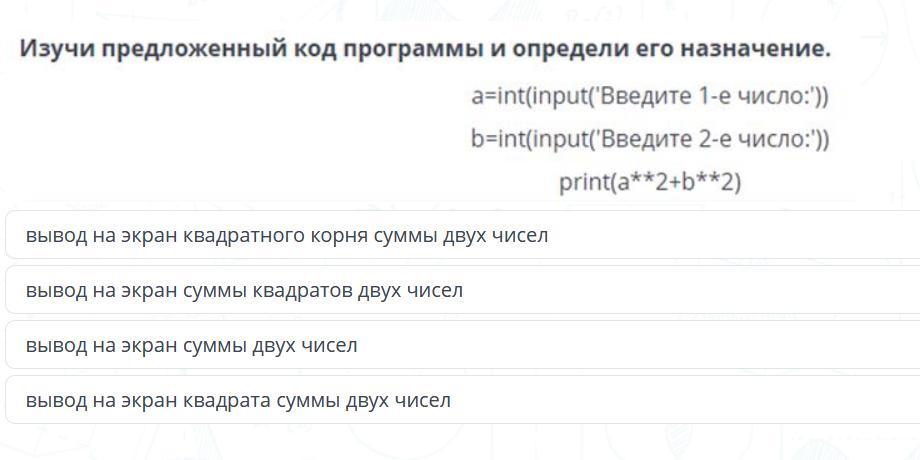
Task: Click the word 'print' in the code
Action: [x=581, y=184]
